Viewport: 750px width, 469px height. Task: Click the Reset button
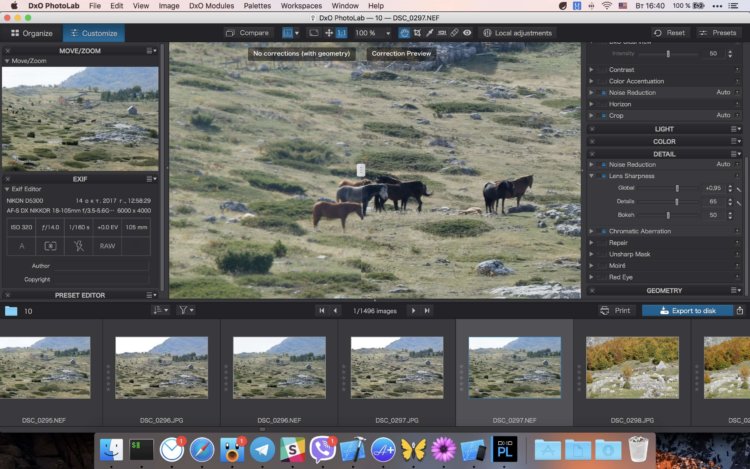pos(670,33)
